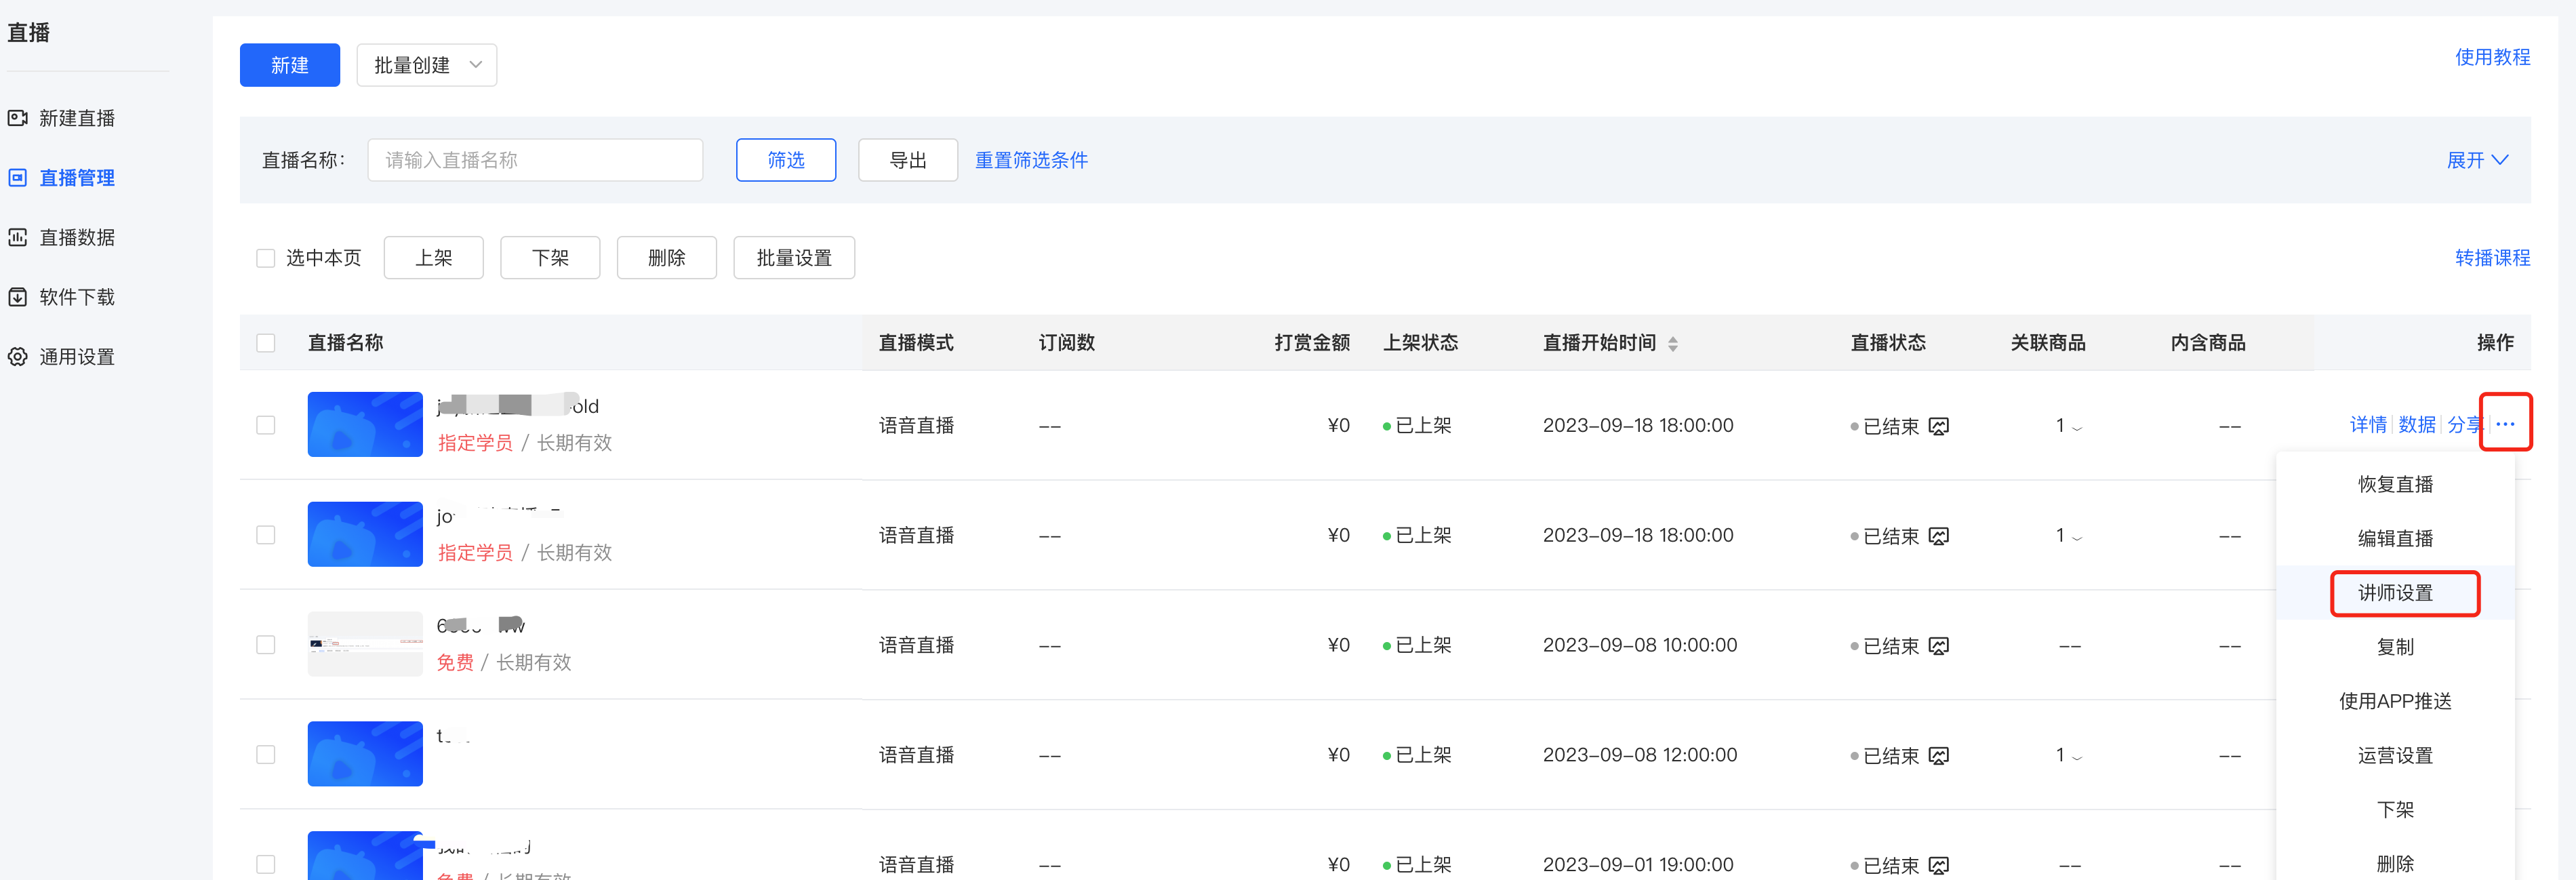Image resolution: width=2576 pixels, height=880 pixels.
Task: Check the row dated 2023-09-08 10:00:00
Action: 266,645
